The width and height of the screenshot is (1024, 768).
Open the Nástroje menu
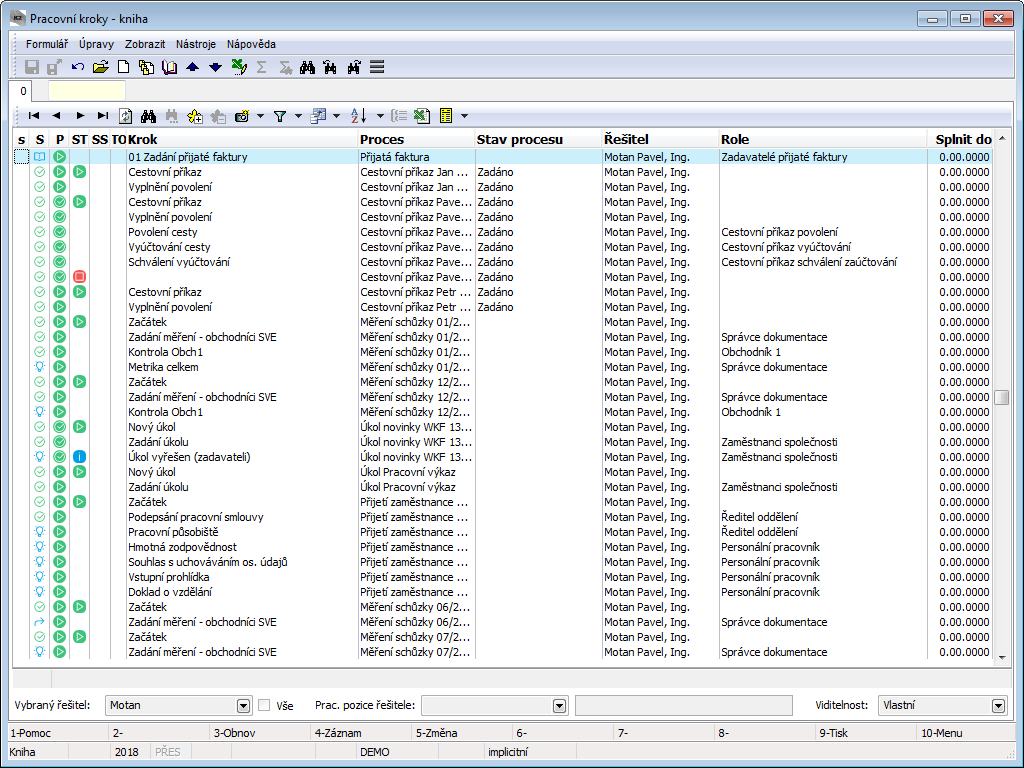196,44
